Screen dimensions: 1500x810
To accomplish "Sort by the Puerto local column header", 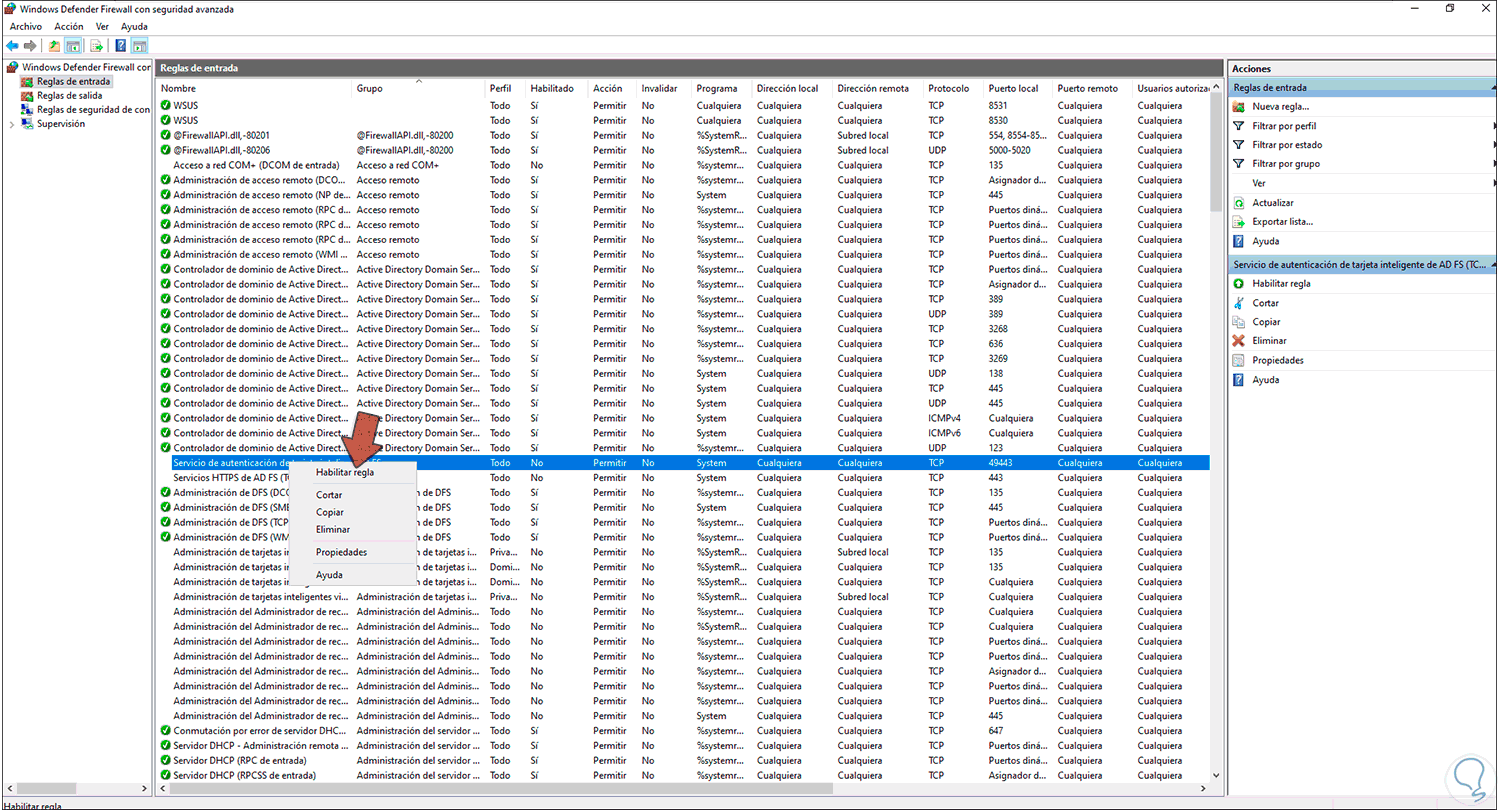I will click(x=1019, y=88).
